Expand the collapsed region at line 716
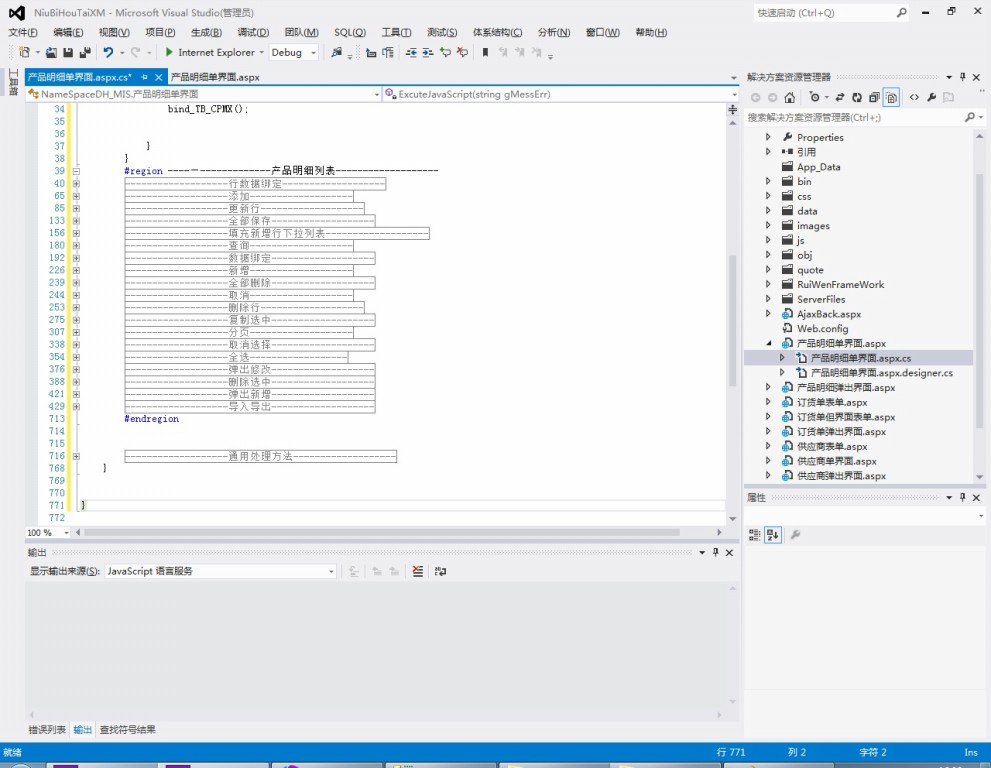 [x=76, y=456]
